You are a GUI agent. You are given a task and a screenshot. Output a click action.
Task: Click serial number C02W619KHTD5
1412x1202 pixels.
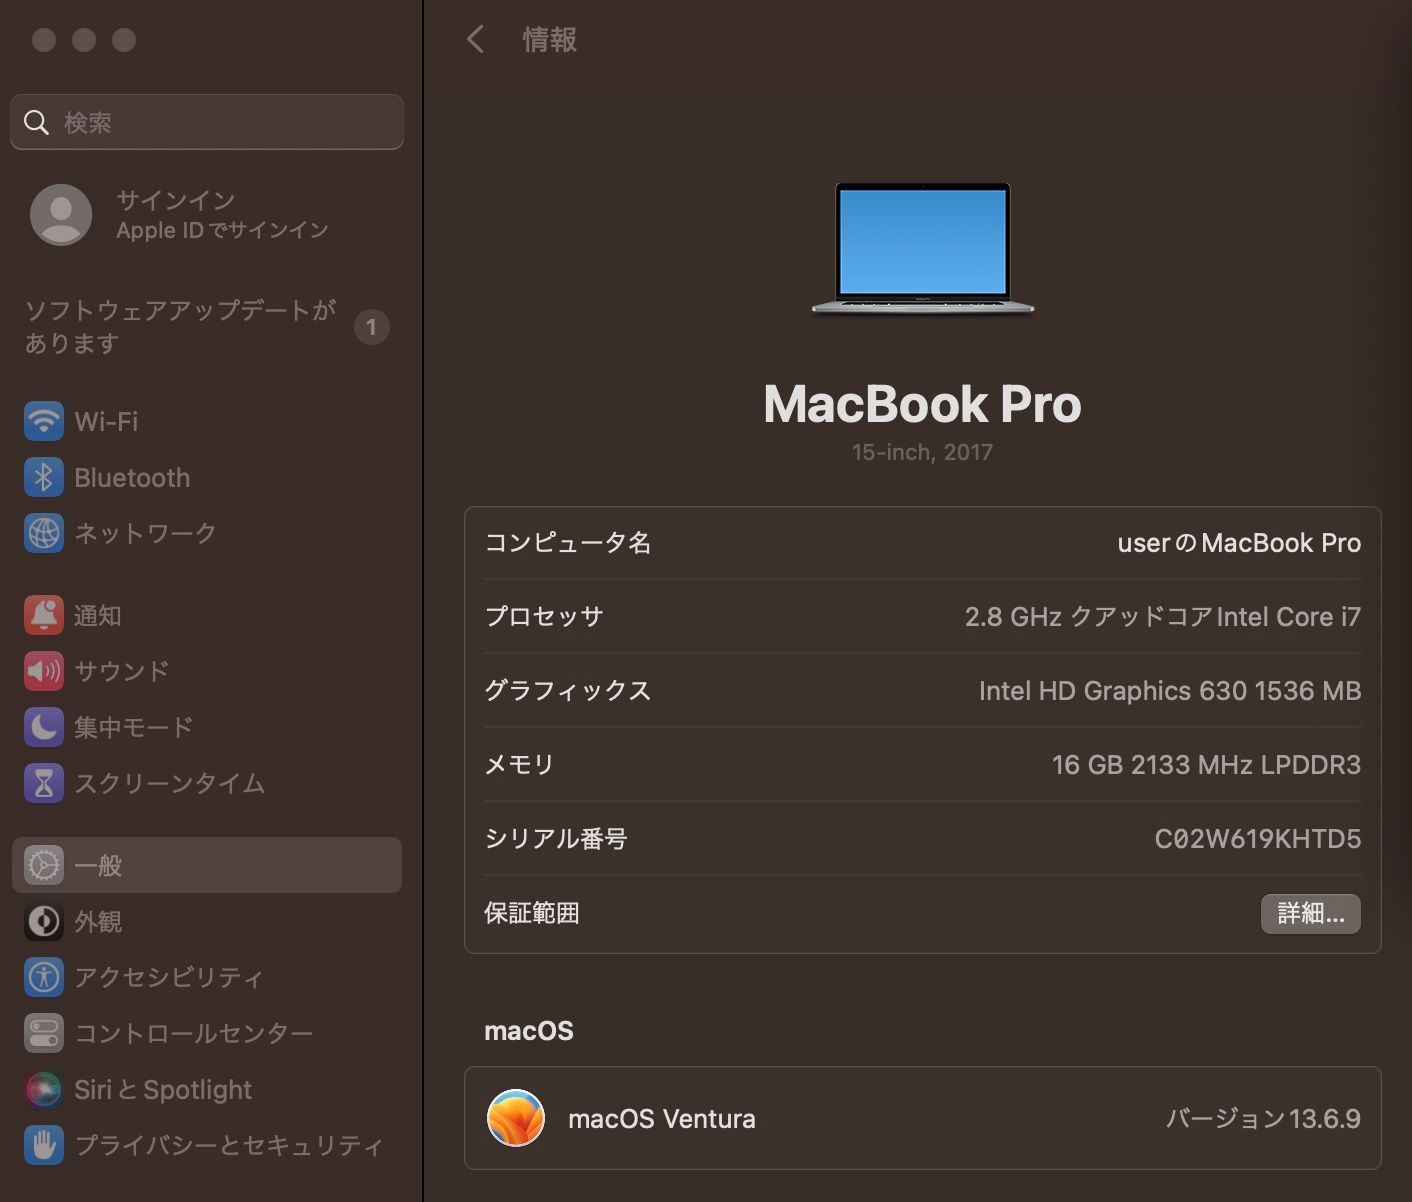[x=1257, y=839]
